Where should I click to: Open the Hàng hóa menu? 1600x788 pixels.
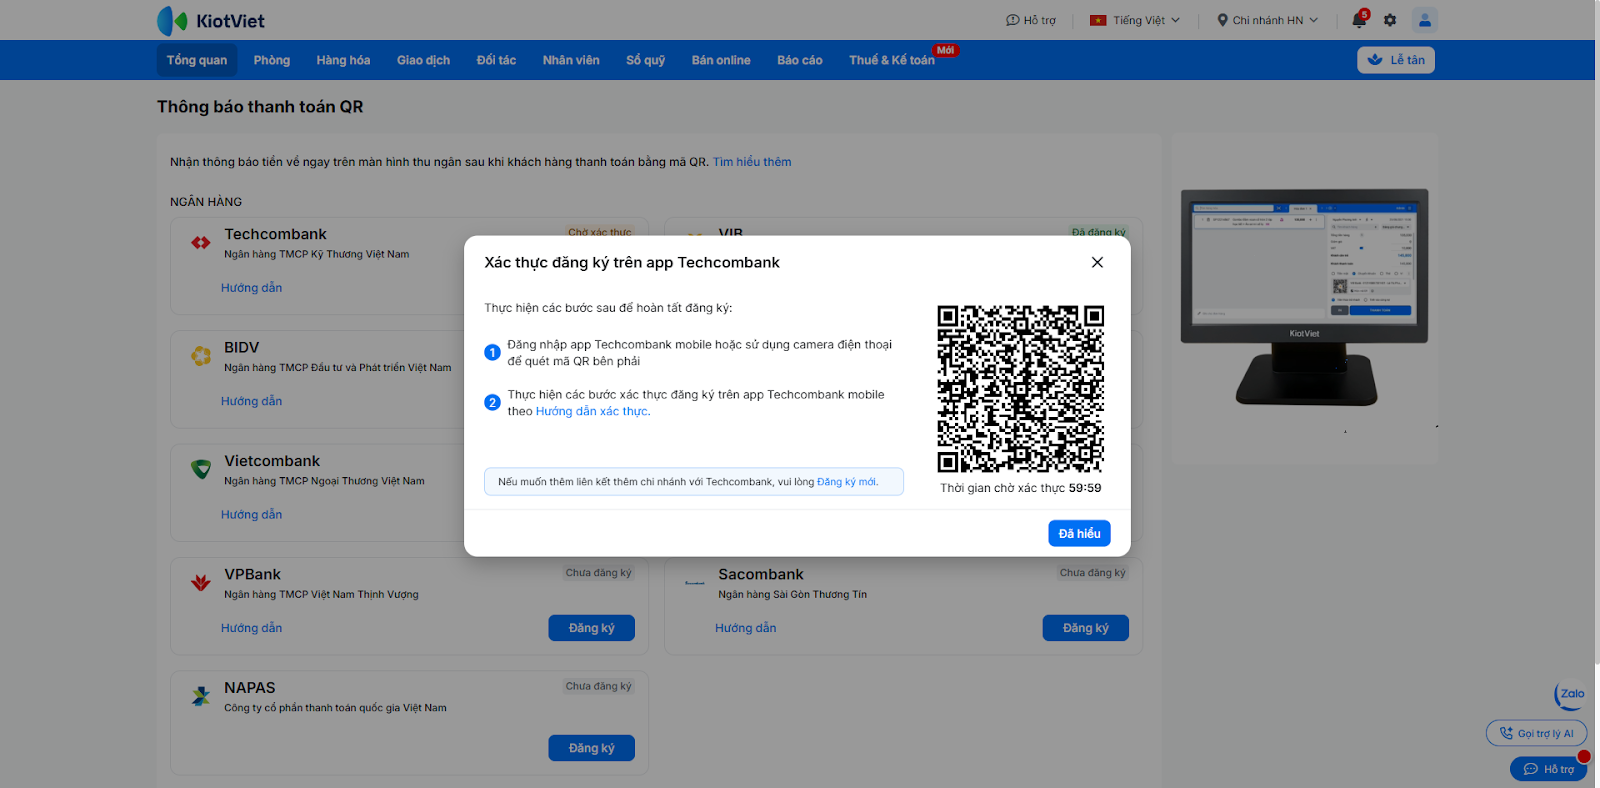tap(343, 60)
